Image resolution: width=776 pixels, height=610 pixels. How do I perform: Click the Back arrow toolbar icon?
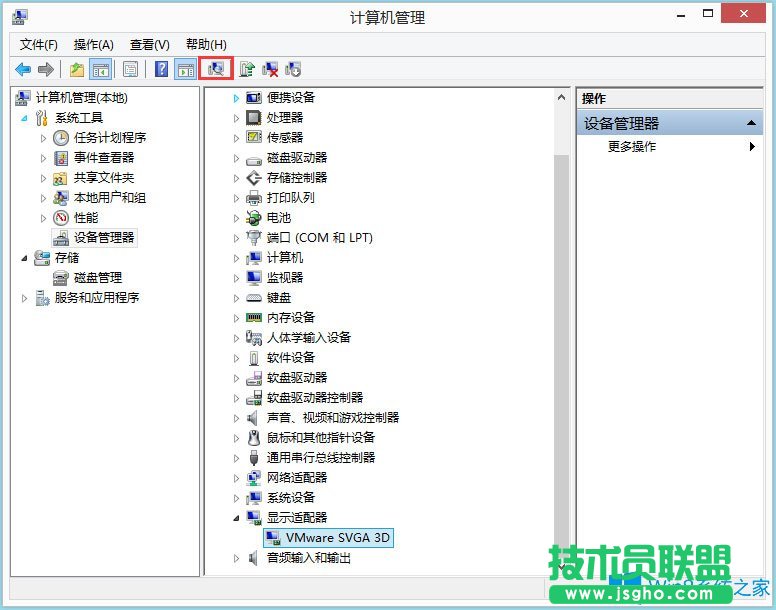click(23, 69)
